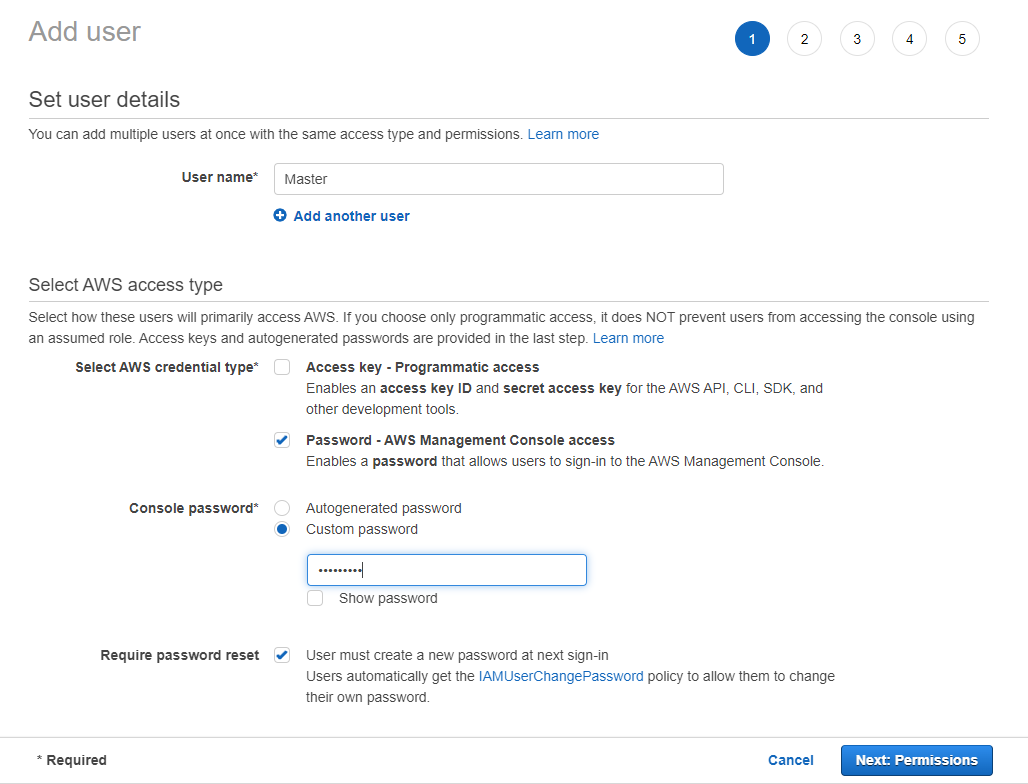1028x784 pixels.
Task: Click the plus icon beside Add another user
Action: coord(280,216)
